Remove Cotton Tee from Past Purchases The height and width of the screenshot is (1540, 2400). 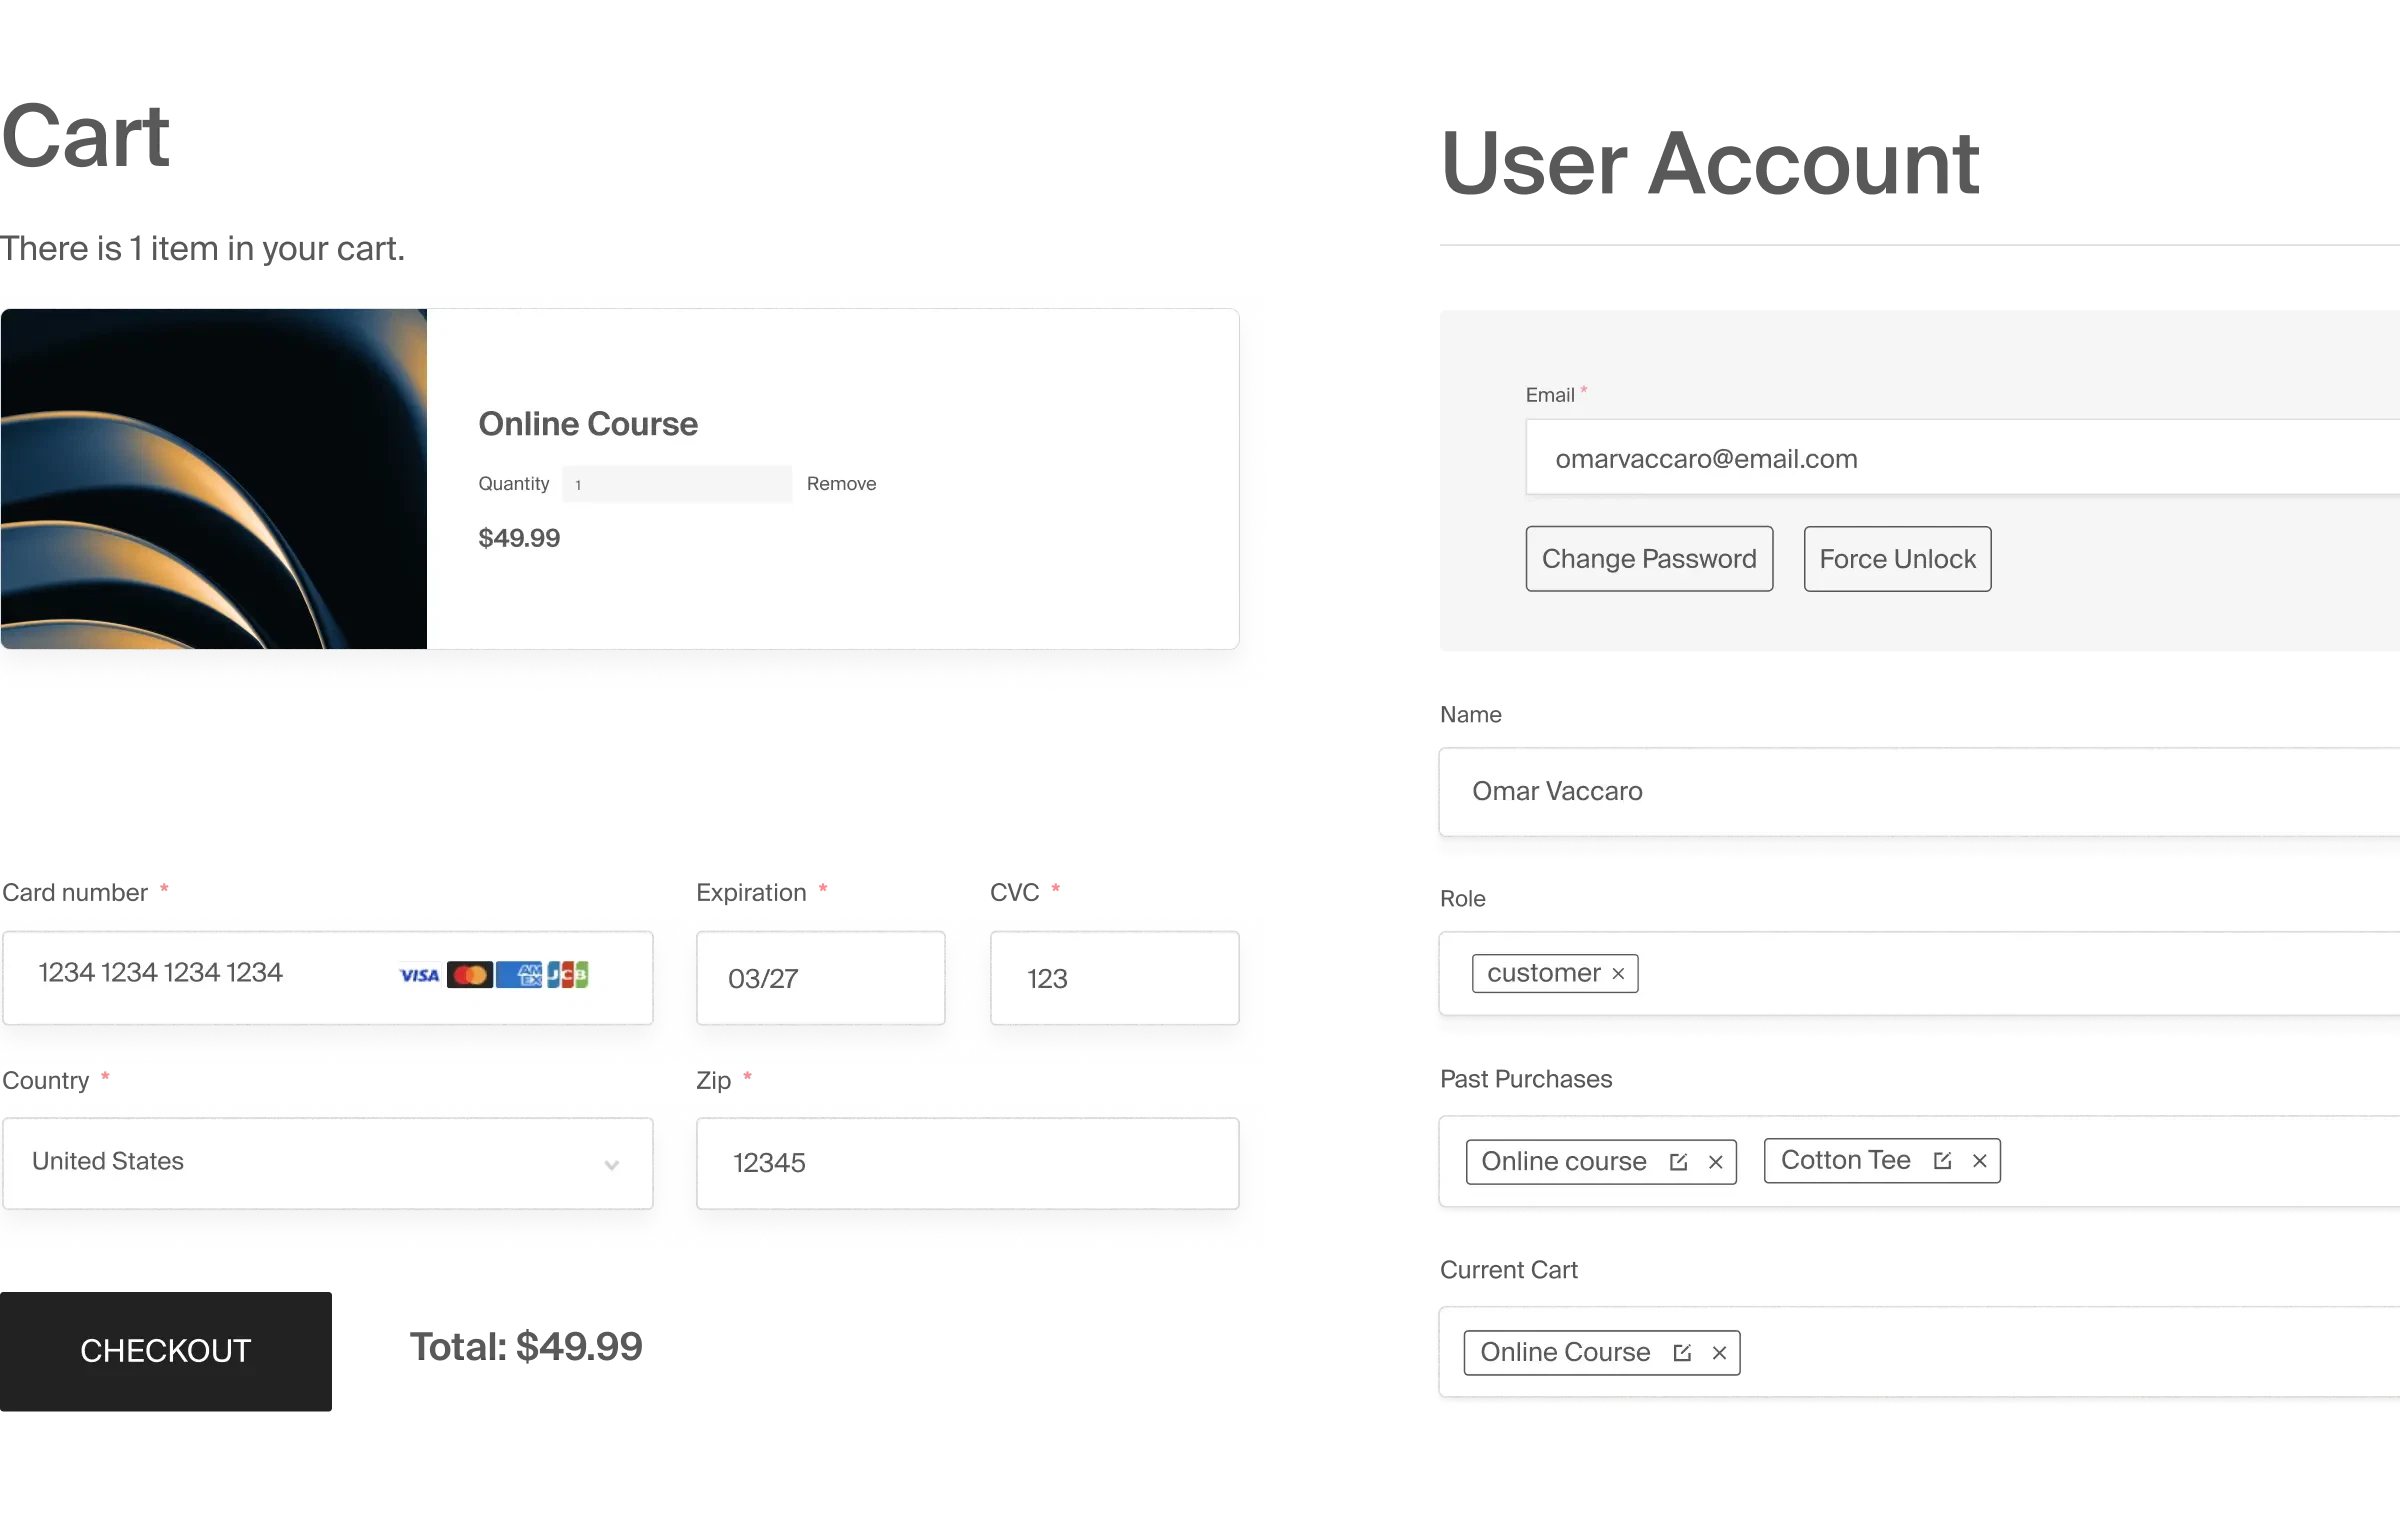[x=1980, y=1158]
